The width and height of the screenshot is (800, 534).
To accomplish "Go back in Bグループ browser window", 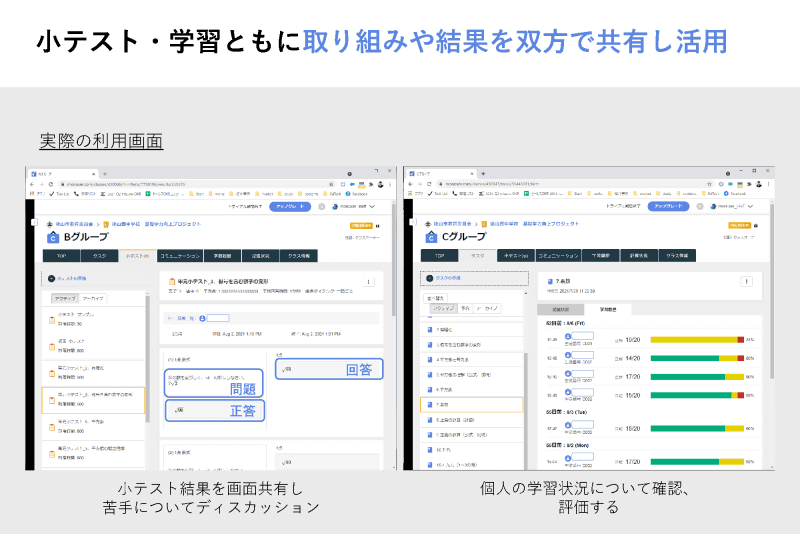I will point(32,184).
